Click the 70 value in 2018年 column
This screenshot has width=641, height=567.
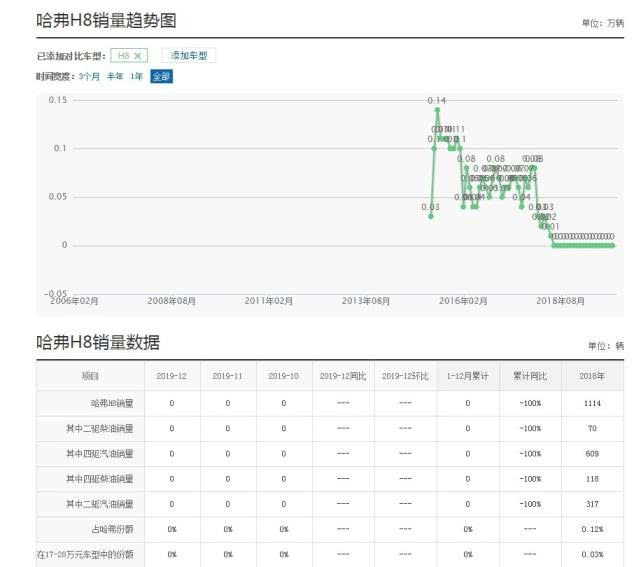592,428
